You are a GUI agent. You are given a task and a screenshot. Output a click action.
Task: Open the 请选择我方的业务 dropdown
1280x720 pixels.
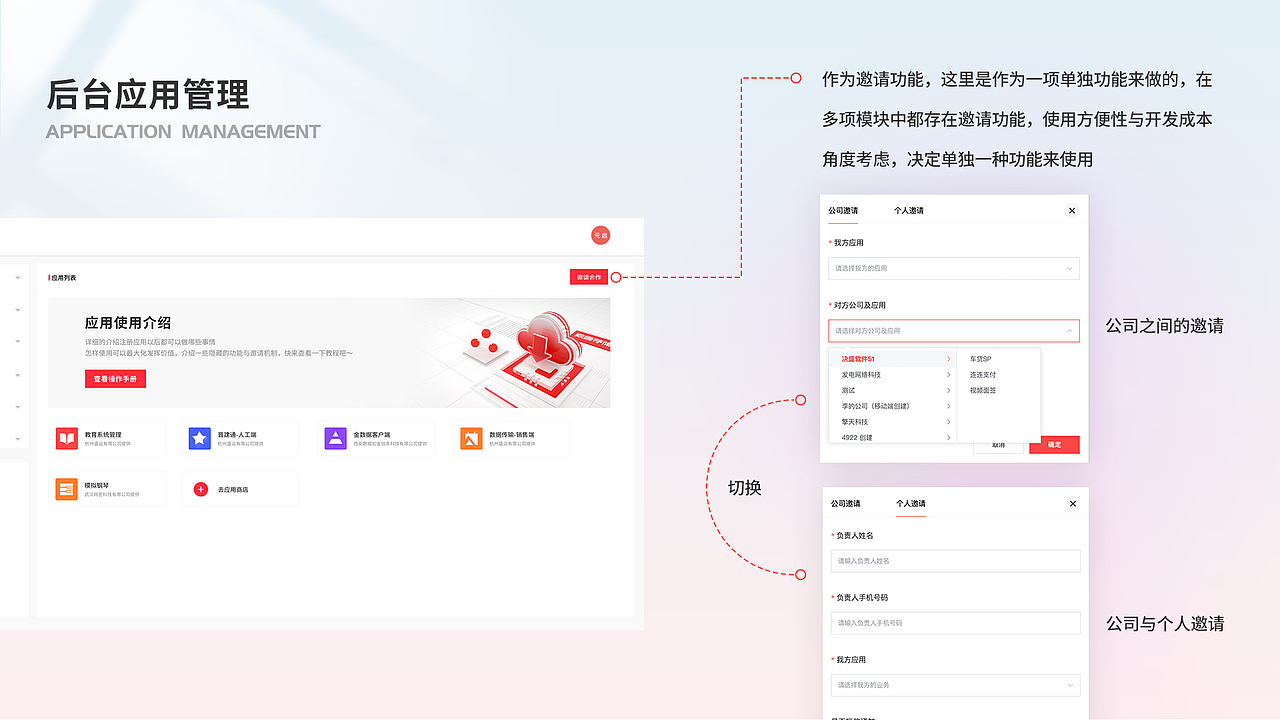(955, 685)
